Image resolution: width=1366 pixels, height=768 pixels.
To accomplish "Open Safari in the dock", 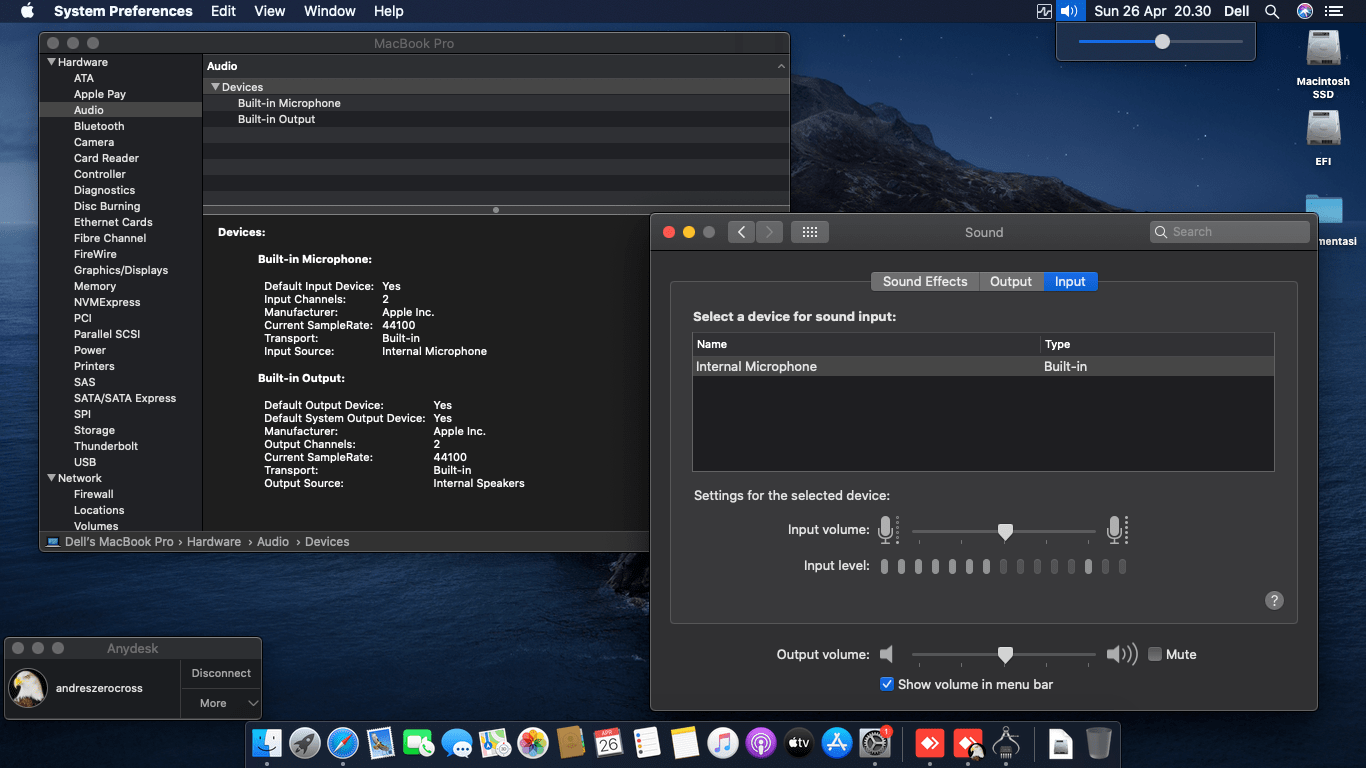I will [x=343, y=743].
